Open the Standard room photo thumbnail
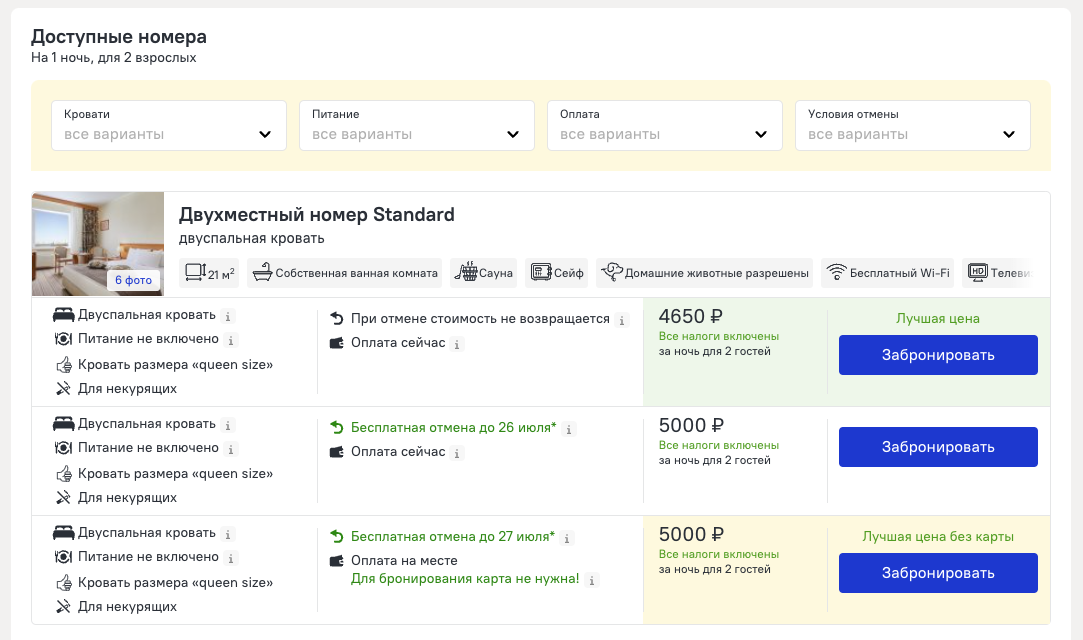 click(x=97, y=244)
